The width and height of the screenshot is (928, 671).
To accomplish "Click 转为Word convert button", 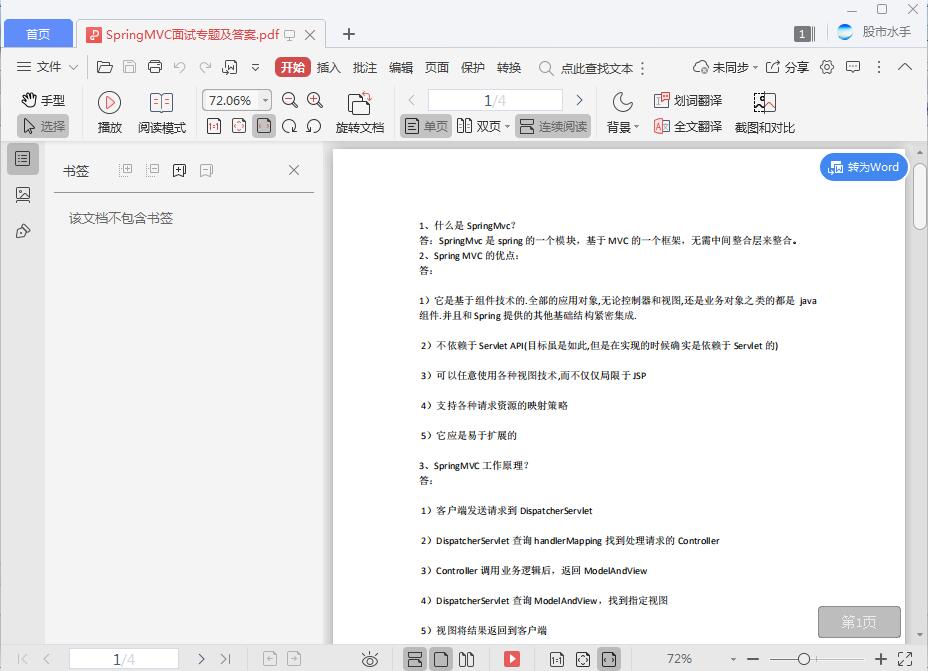I will point(863,167).
